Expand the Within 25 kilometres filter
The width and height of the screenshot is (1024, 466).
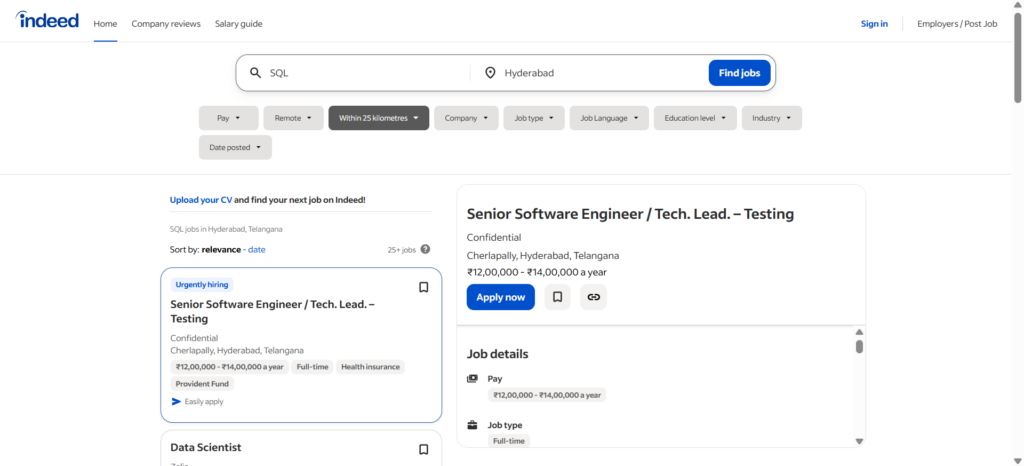tap(379, 118)
